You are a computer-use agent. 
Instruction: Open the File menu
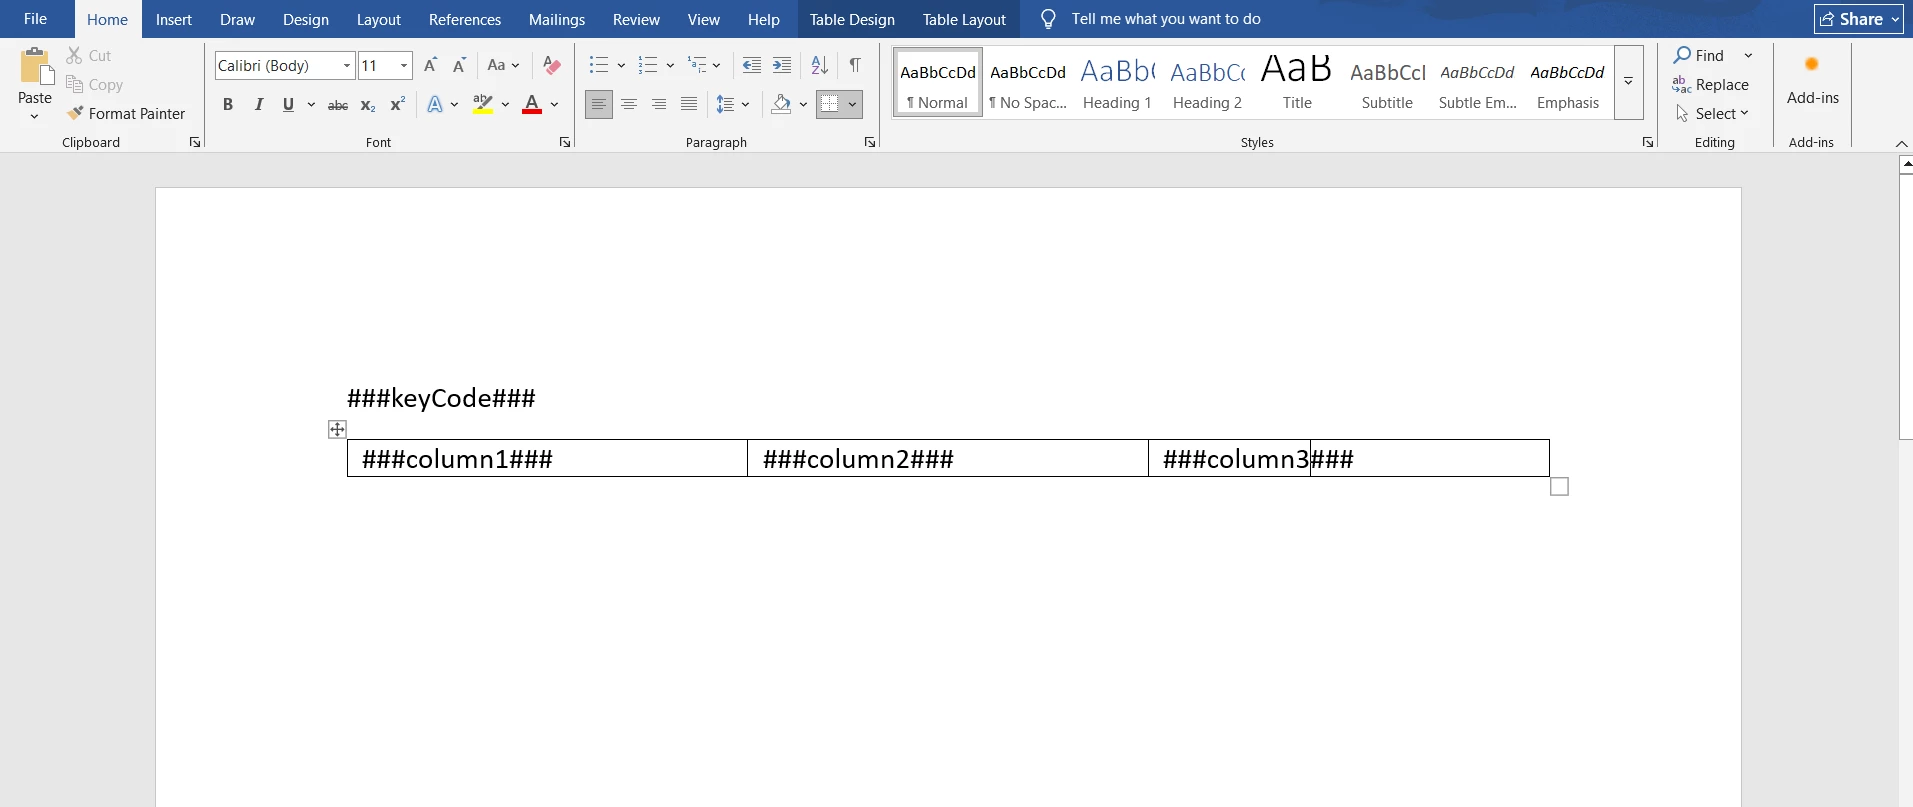pos(35,19)
